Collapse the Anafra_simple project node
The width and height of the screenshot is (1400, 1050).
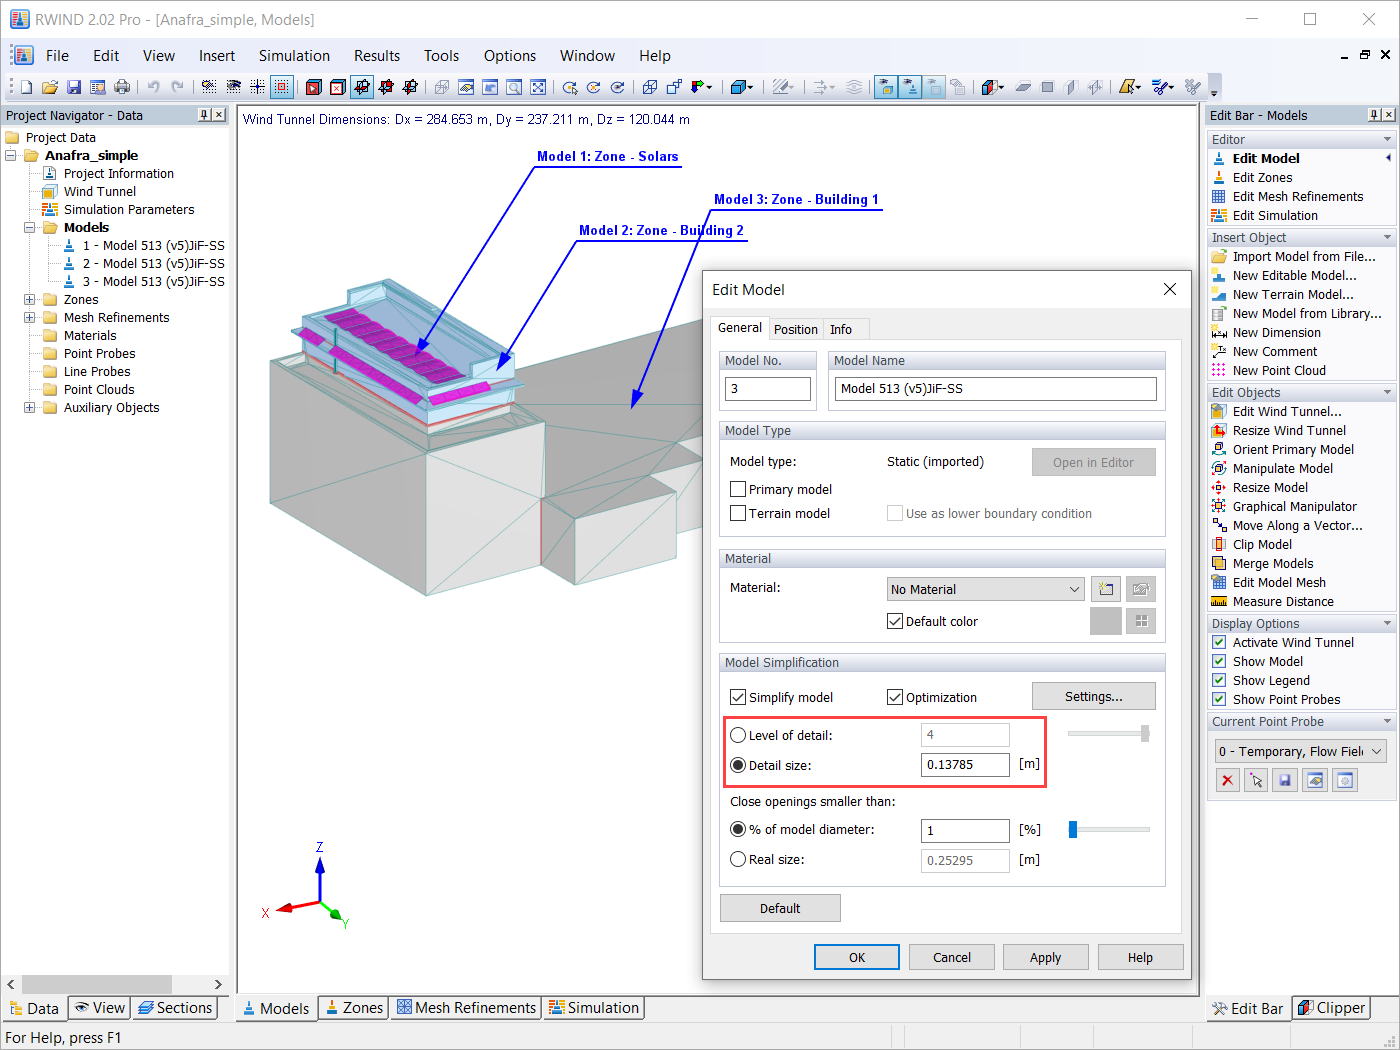click(x=10, y=156)
